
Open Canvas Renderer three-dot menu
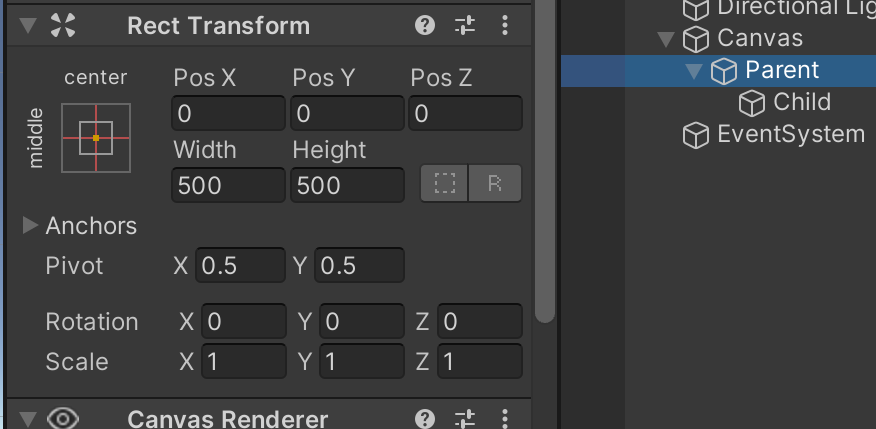point(504,418)
